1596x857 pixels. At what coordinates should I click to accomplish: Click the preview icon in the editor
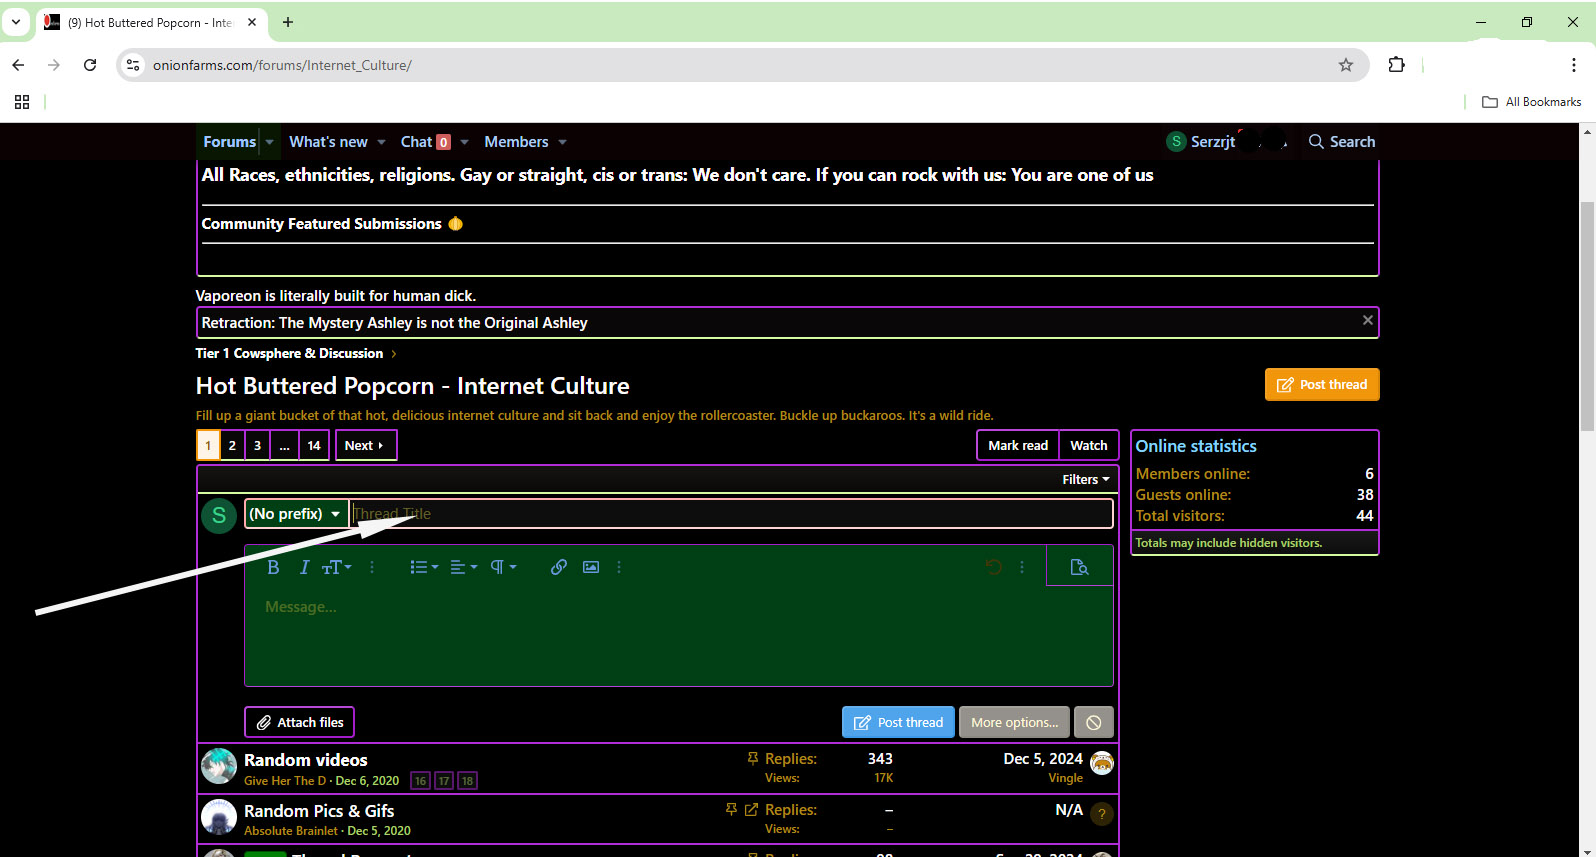pos(1079,567)
